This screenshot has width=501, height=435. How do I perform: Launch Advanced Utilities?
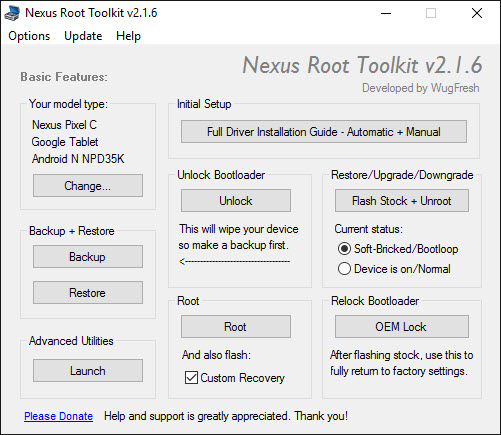click(88, 371)
